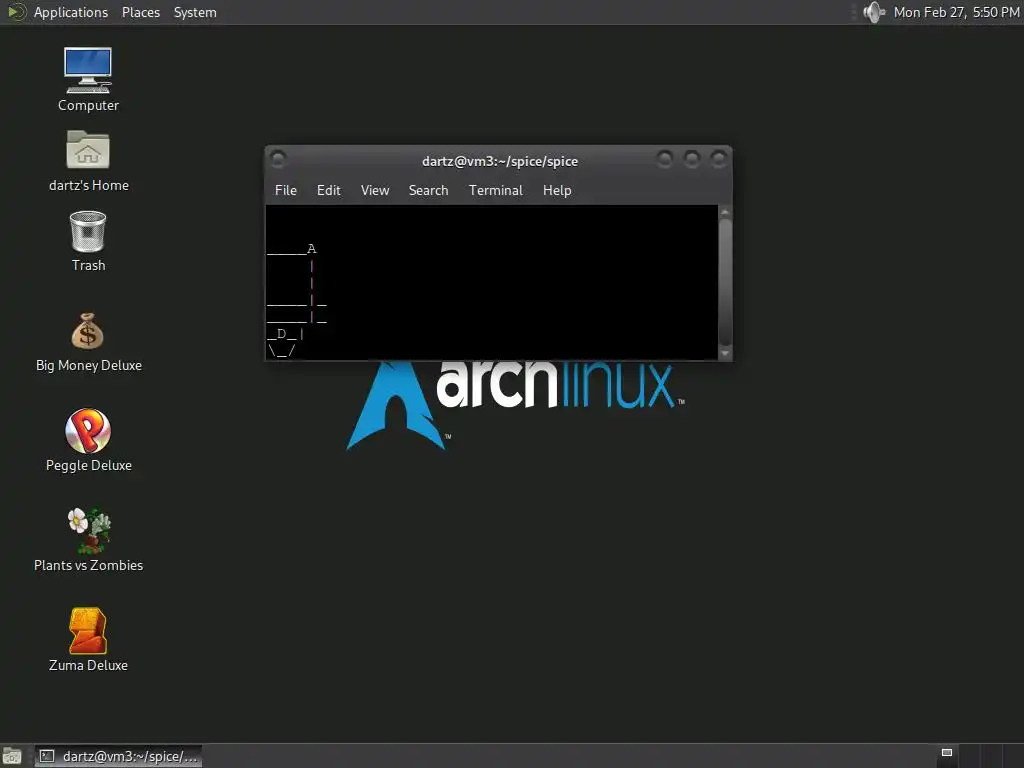Click the terminal title bar text
1024x768 pixels.
[x=500, y=161]
